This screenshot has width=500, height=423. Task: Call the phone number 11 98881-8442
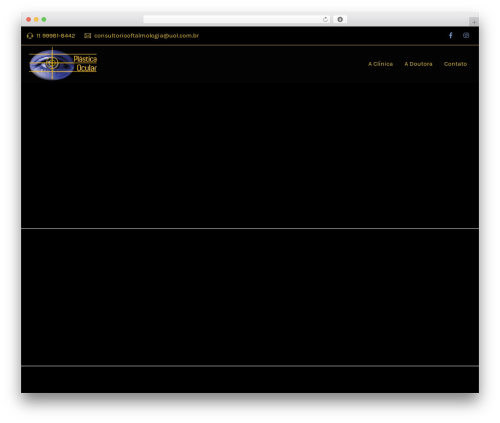[x=56, y=36]
